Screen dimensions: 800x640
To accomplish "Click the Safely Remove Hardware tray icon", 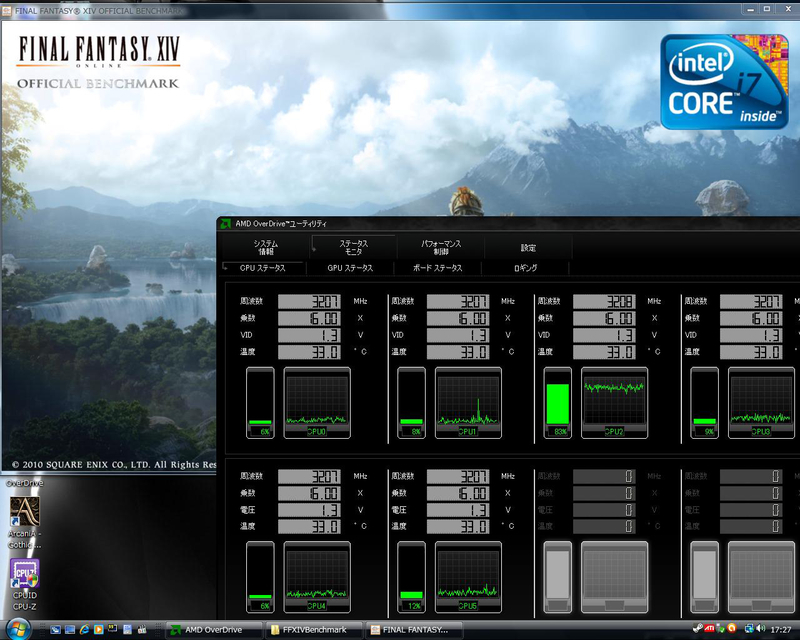I will [721, 629].
